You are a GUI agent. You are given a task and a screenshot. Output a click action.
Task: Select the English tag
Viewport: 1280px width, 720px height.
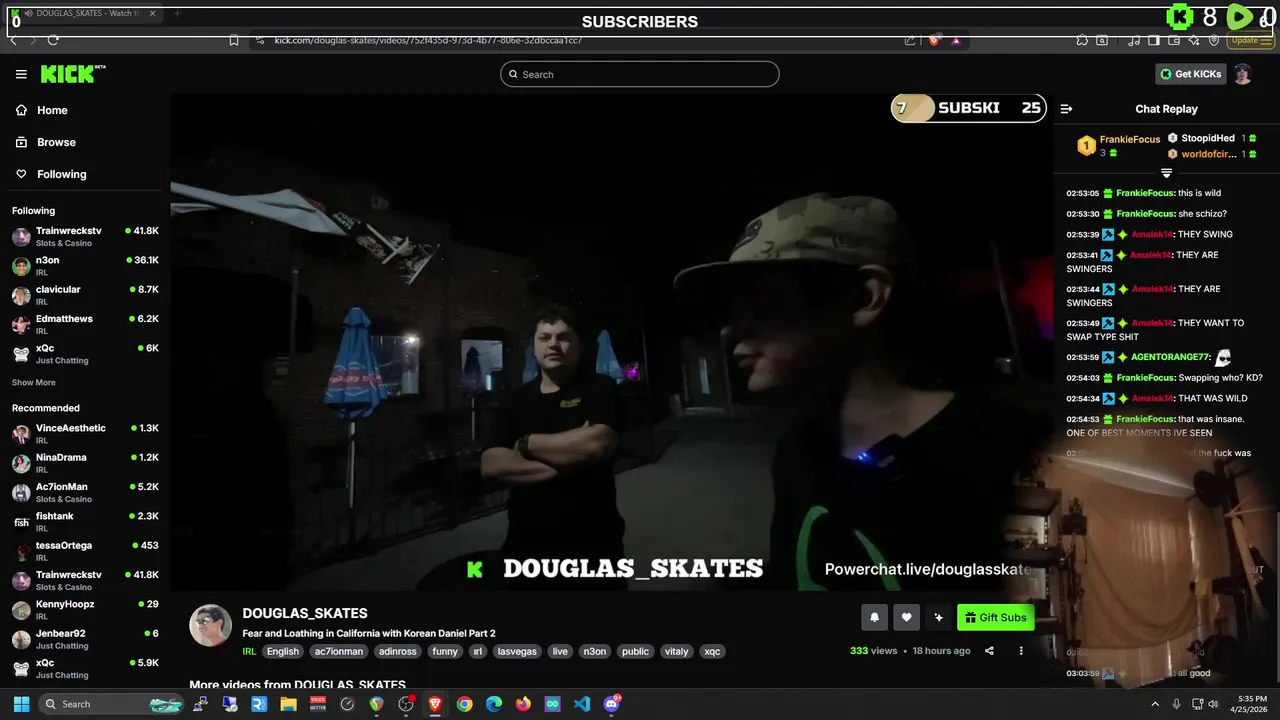click(x=283, y=651)
